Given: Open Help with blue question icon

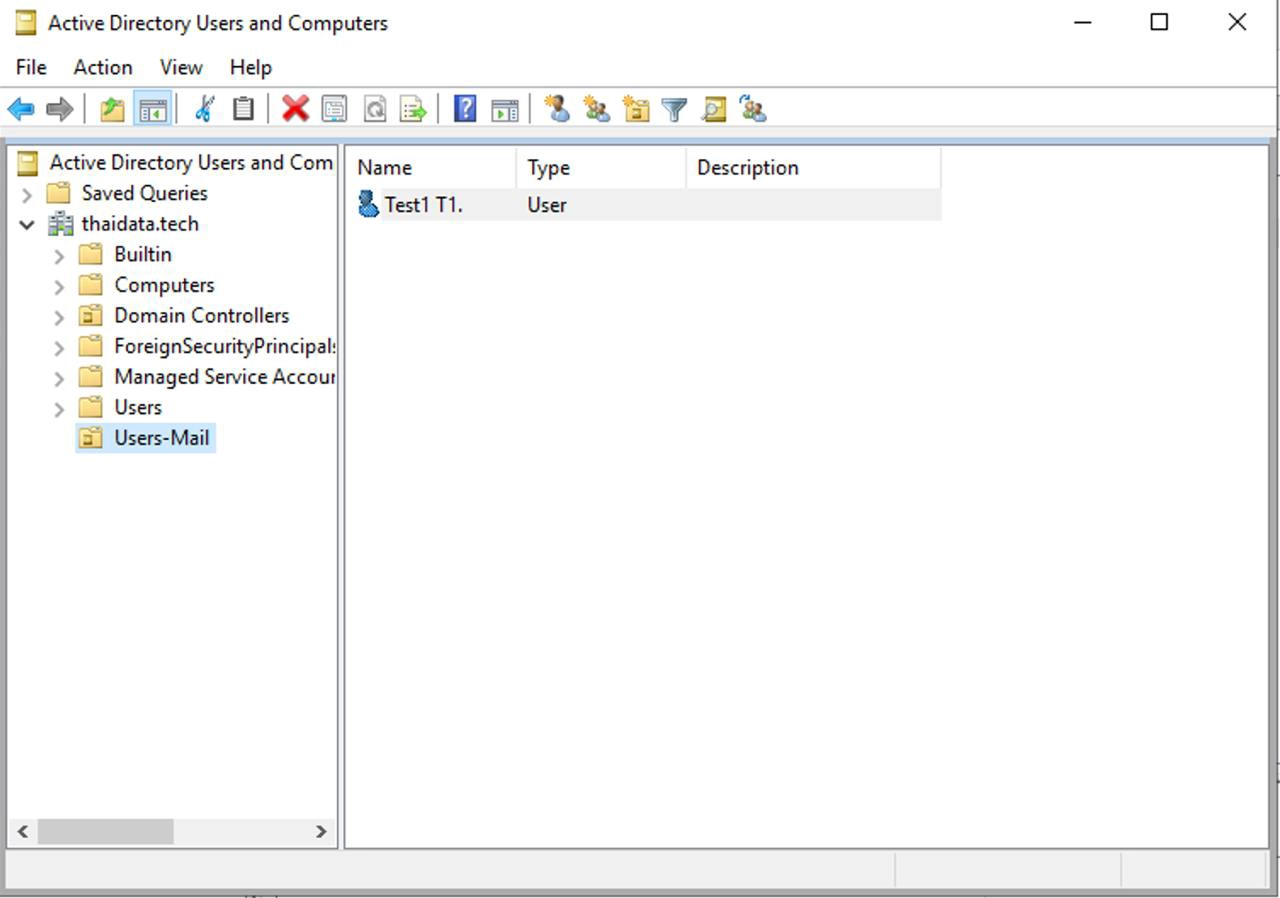Looking at the screenshot, I should coord(465,109).
